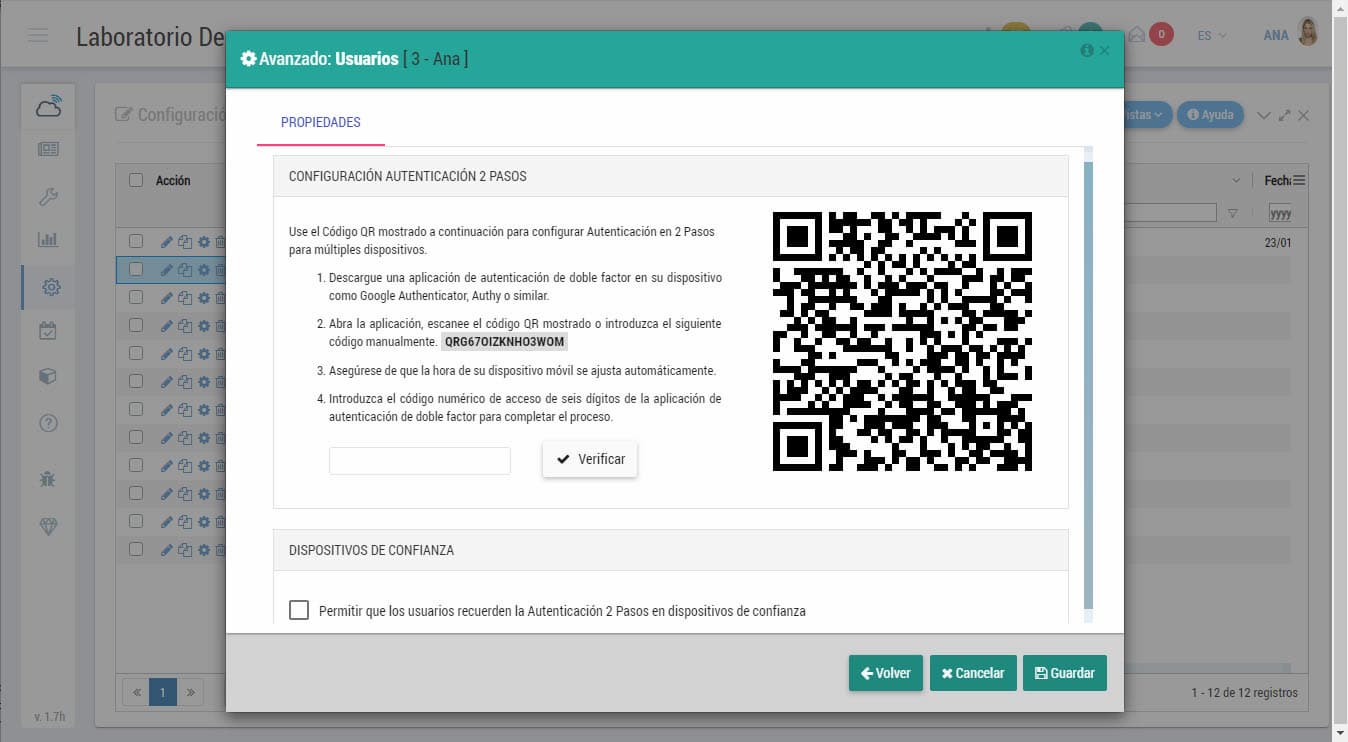
Task: Click the red 0 notification badge
Action: (1161, 35)
